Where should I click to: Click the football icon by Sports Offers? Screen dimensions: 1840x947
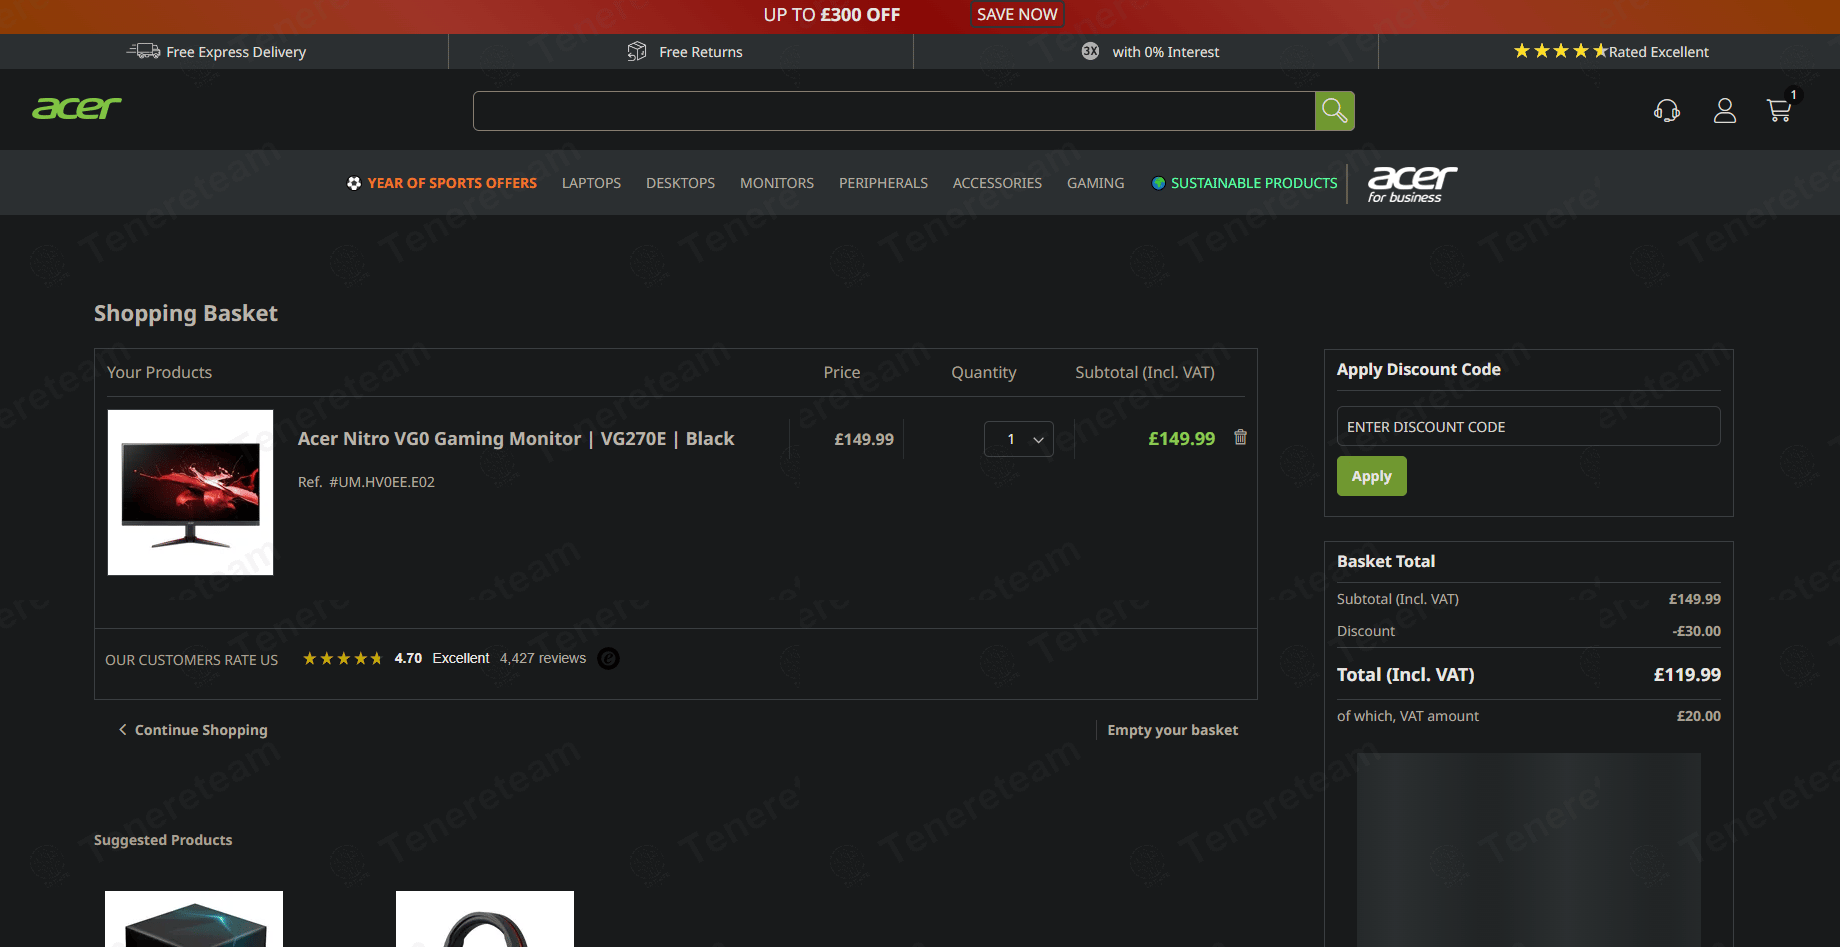(354, 183)
